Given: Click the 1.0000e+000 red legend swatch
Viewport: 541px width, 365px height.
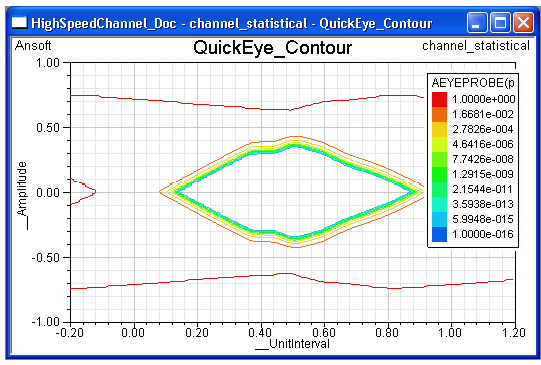Looking at the screenshot, I should [439, 99].
